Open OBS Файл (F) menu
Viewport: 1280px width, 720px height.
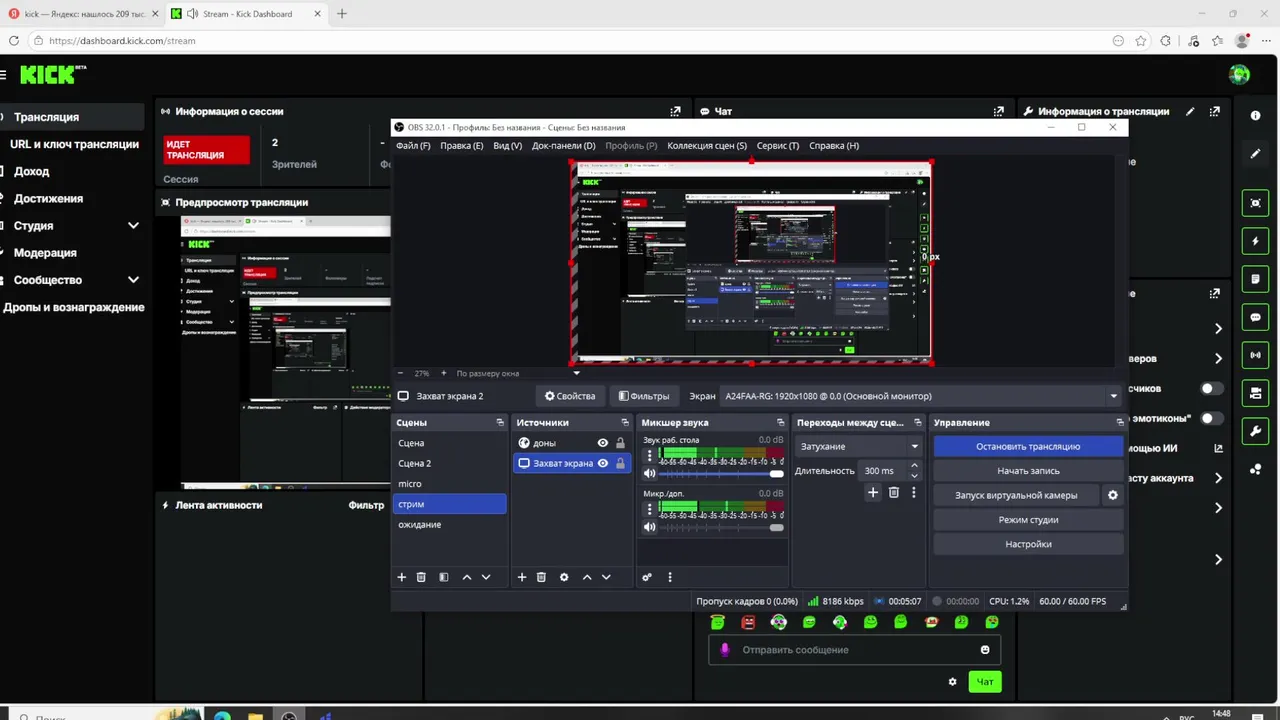[413, 146]
